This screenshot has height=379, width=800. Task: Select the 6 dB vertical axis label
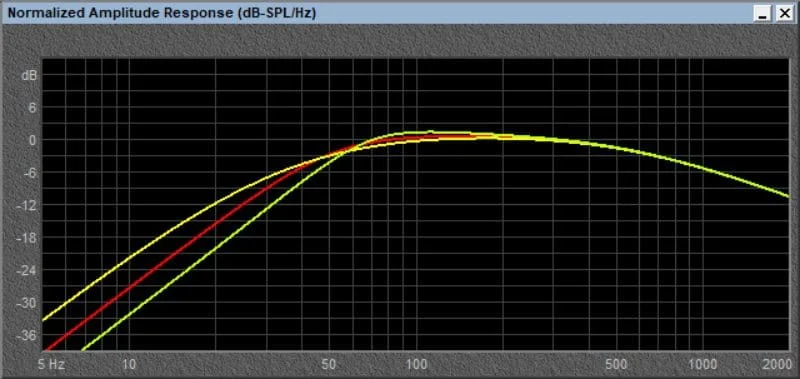click(33, 108)
